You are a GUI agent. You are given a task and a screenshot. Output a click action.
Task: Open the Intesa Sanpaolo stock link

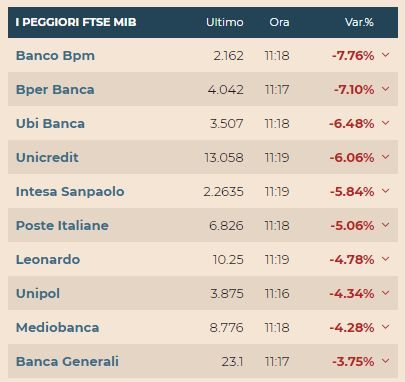click(x=70, y=192)
